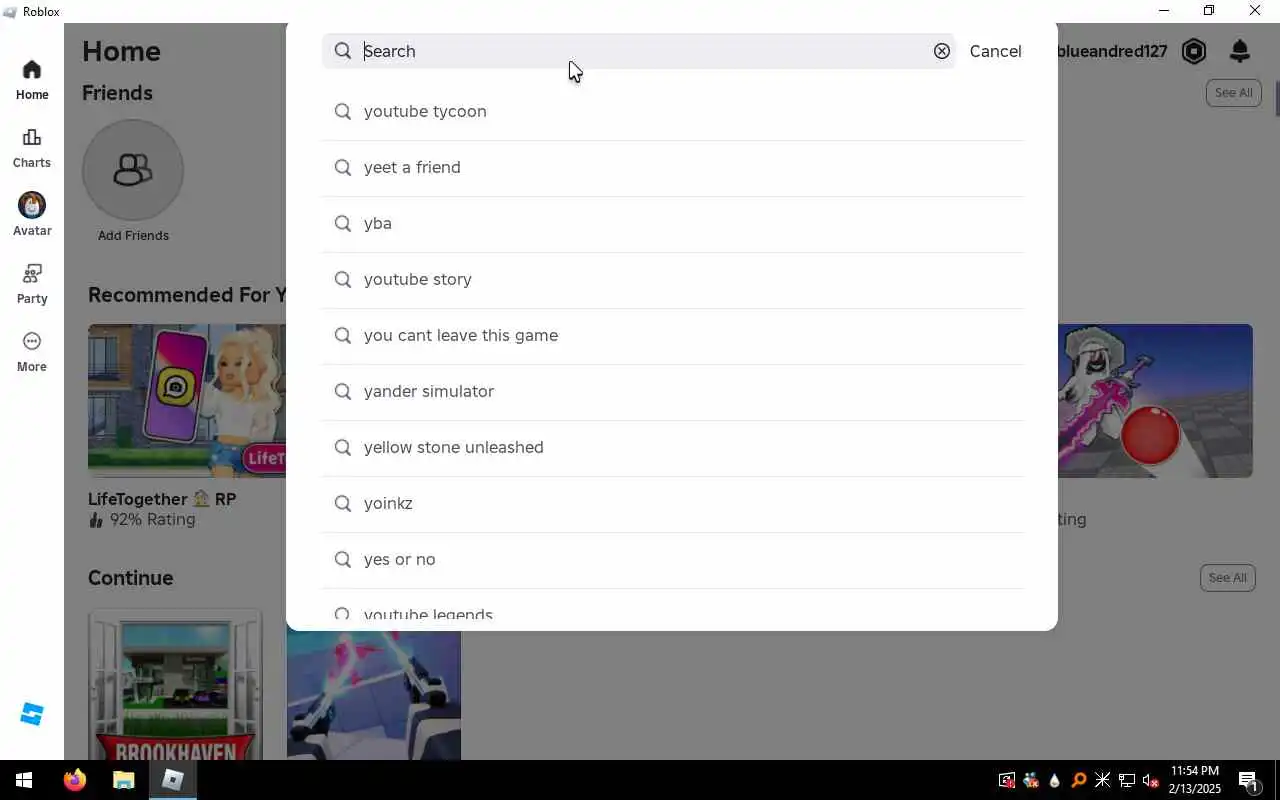Click the water drop tray icon

tap(1055, 780)
